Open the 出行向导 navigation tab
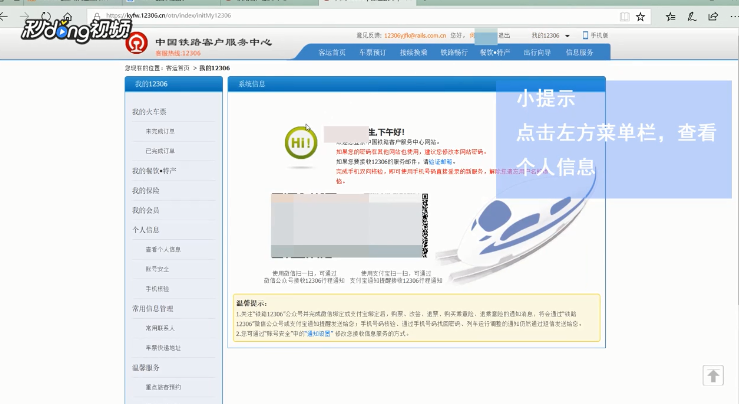The width and height of the screenshot is (739, 404). (537, 53)
